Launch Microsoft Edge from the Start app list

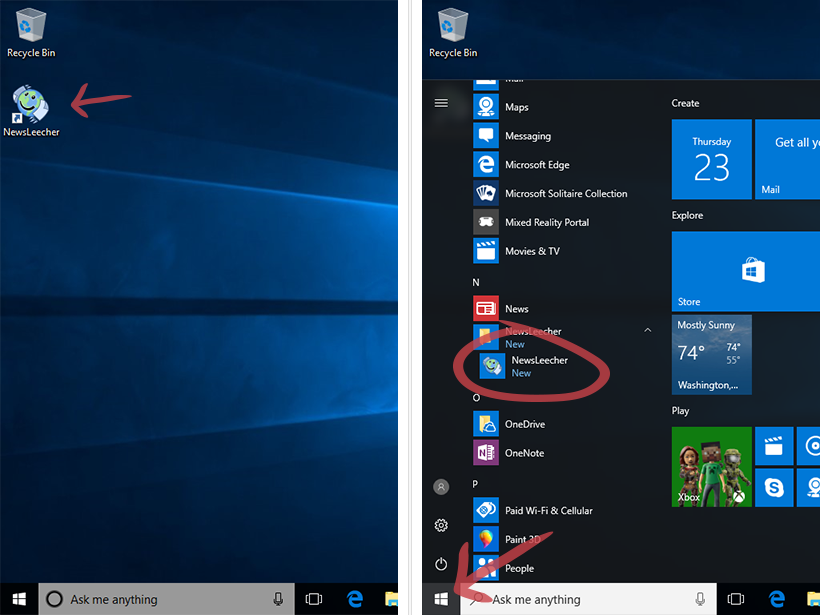coord(562,165)
